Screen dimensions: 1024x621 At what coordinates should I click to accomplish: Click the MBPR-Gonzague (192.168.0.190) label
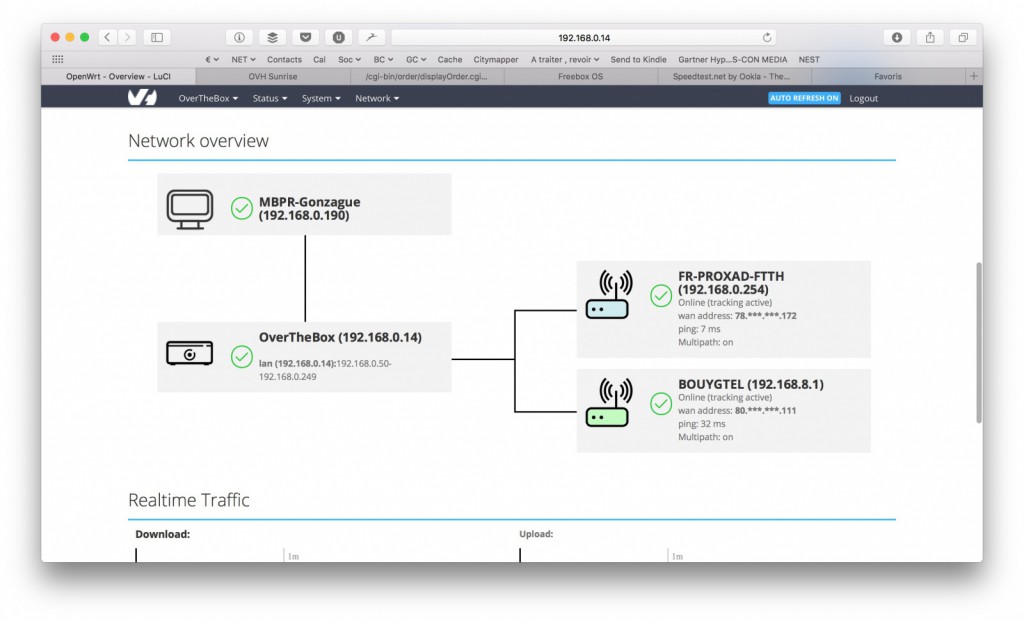click(310, 208)
